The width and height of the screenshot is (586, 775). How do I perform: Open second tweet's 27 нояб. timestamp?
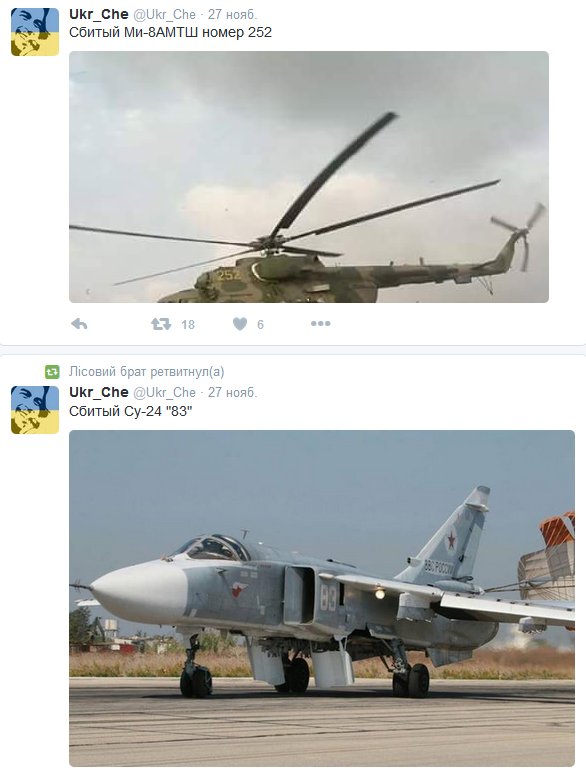(232, 392)
